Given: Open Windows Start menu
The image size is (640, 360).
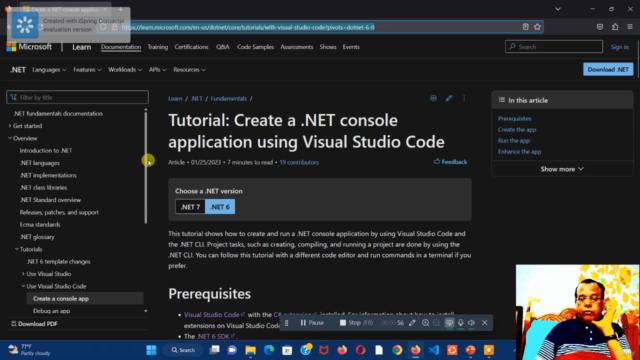Looking at the screenshot, I should pyautogui.click(x=151, y=350).
